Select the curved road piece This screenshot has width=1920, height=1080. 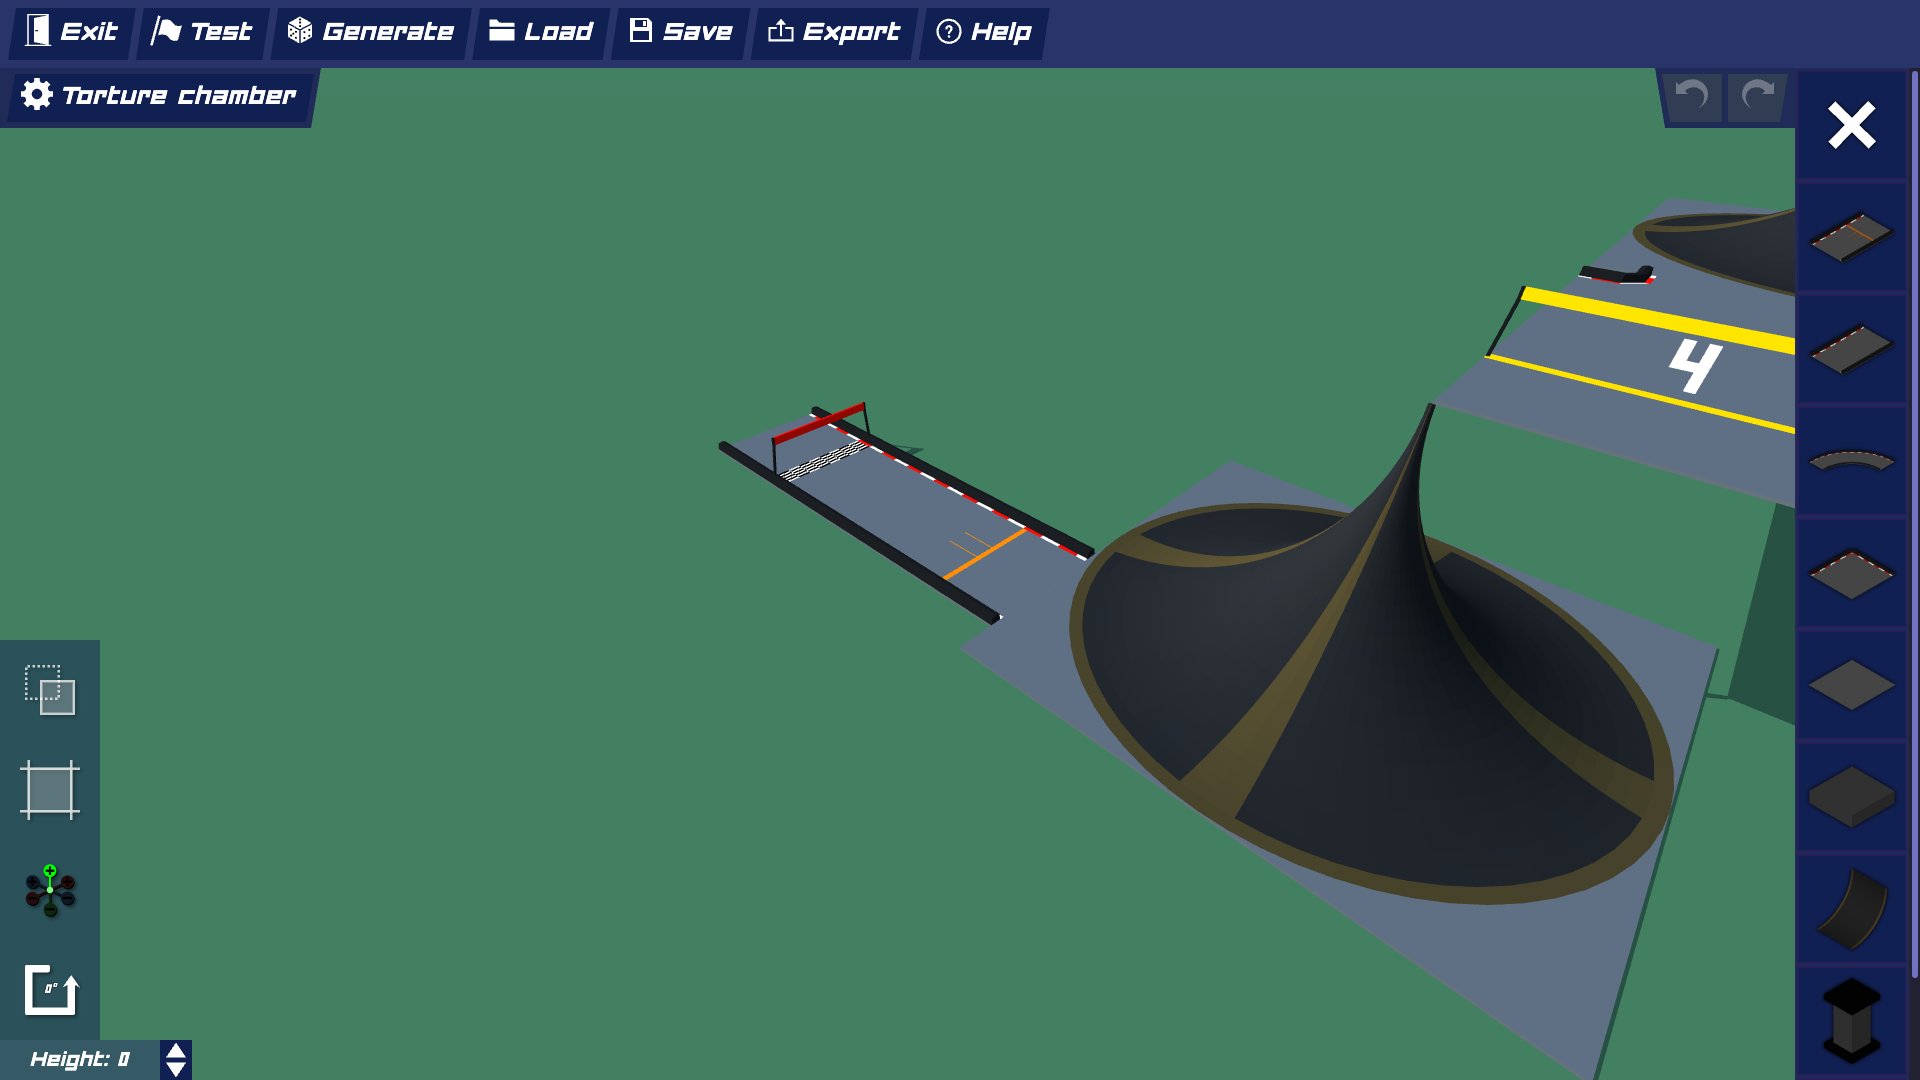pyautogui.click(x=1851, y=461)
